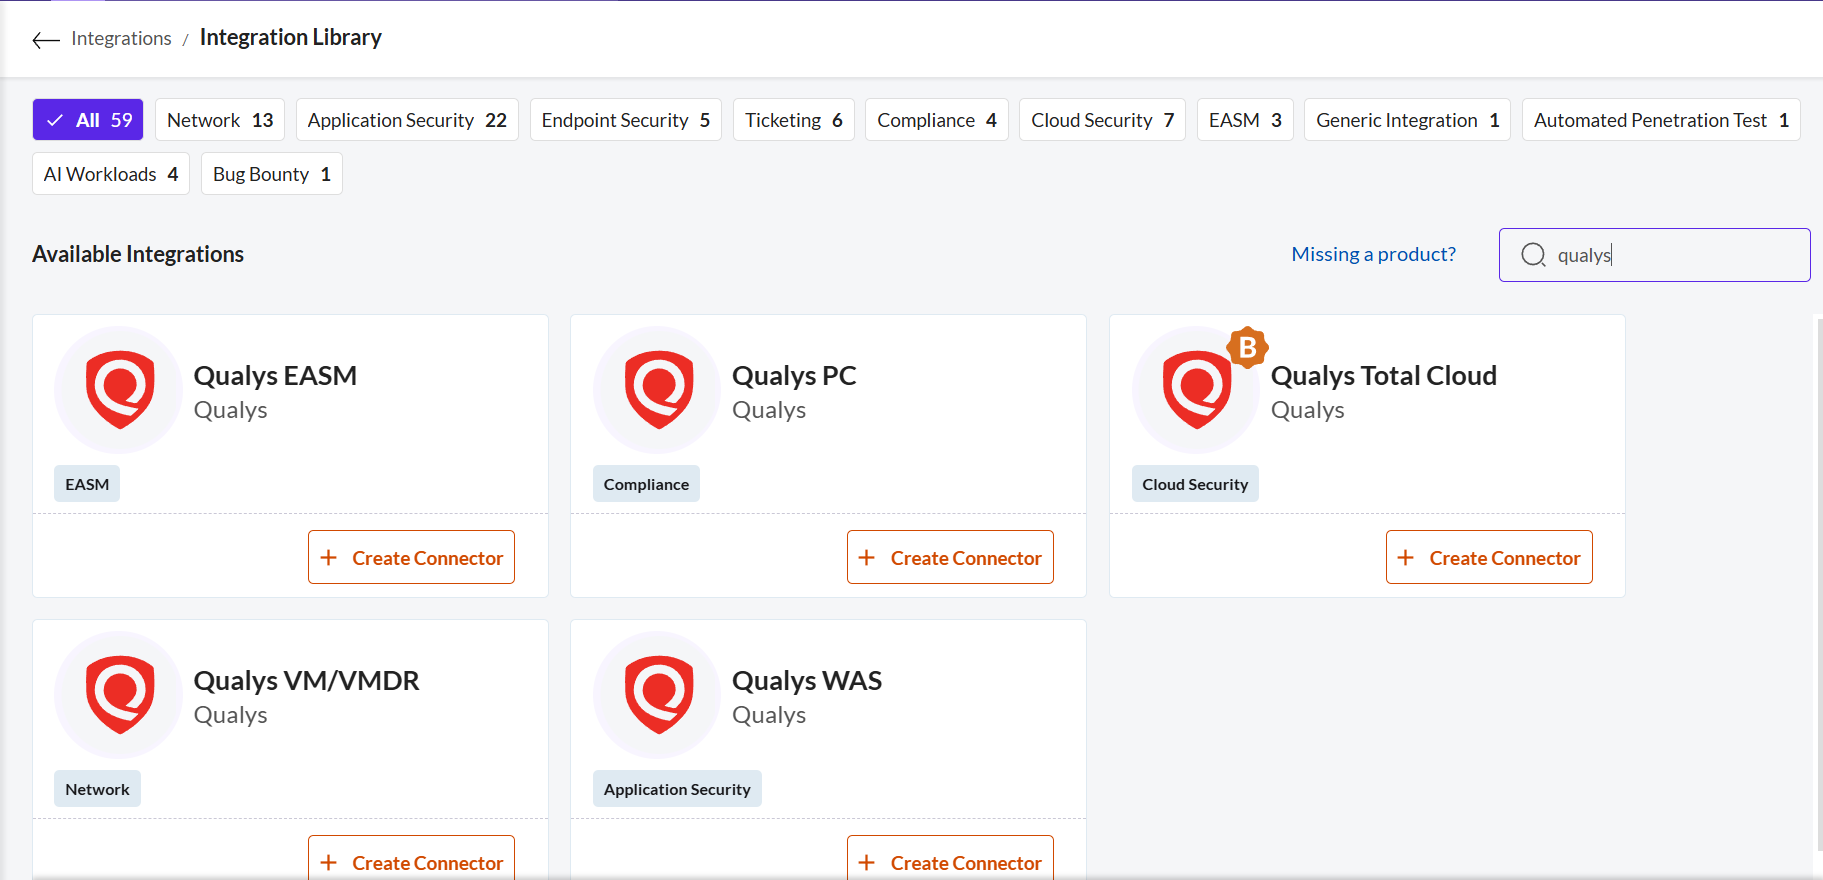Screen dimensions: 1823x880
Task: Click the search field containing qualys
Action: (1654, 255)
